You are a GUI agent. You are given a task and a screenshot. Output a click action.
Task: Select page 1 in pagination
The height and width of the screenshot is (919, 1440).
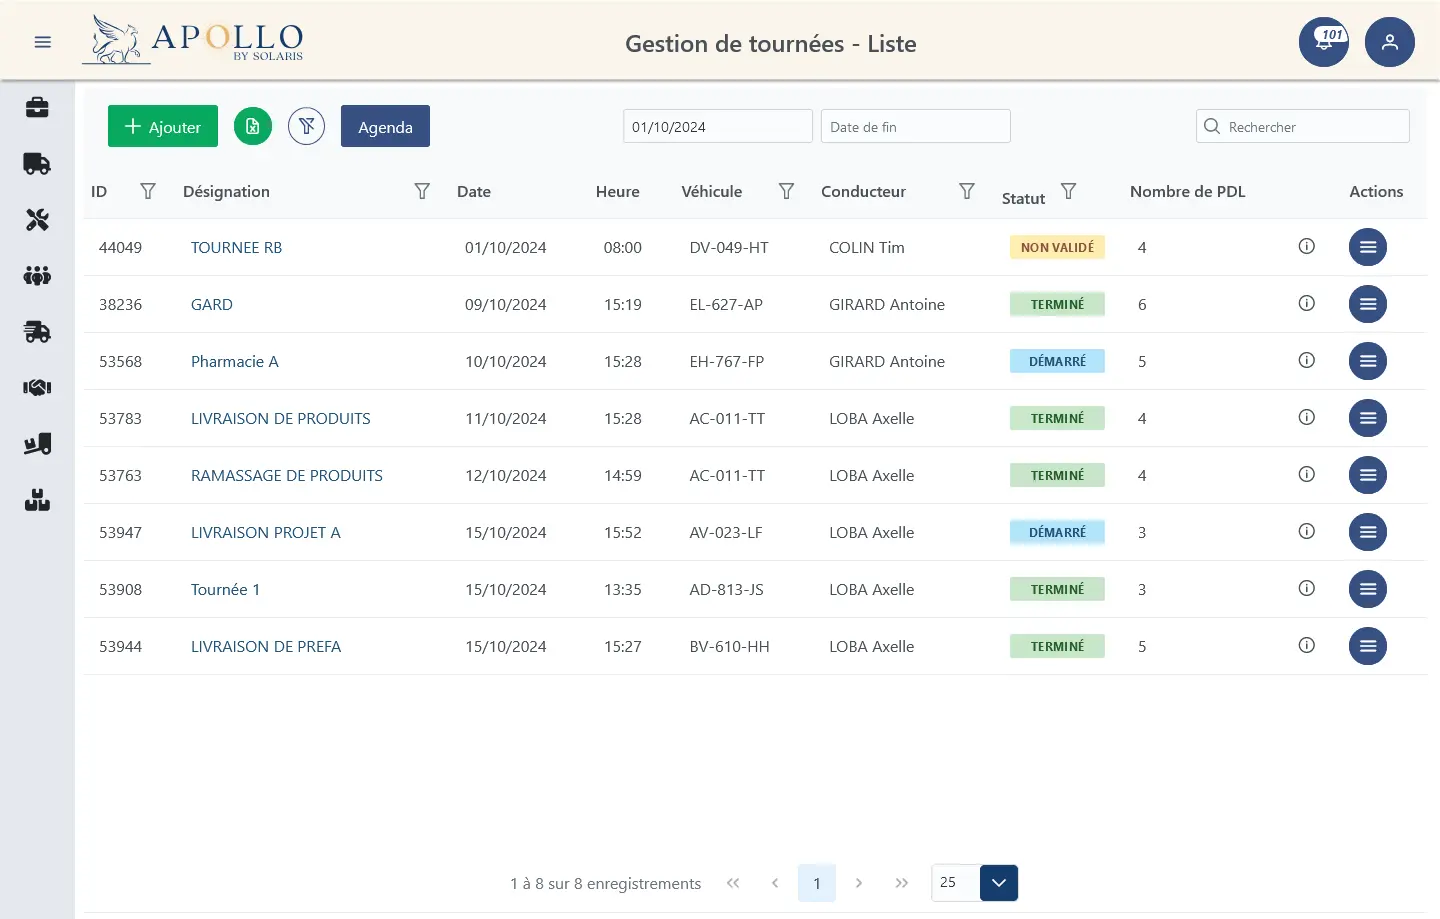click(817, 883)
